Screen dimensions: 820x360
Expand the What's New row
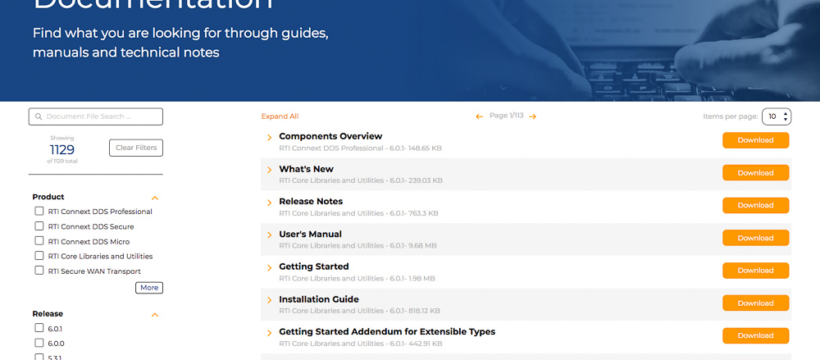(x=269, y=170)
